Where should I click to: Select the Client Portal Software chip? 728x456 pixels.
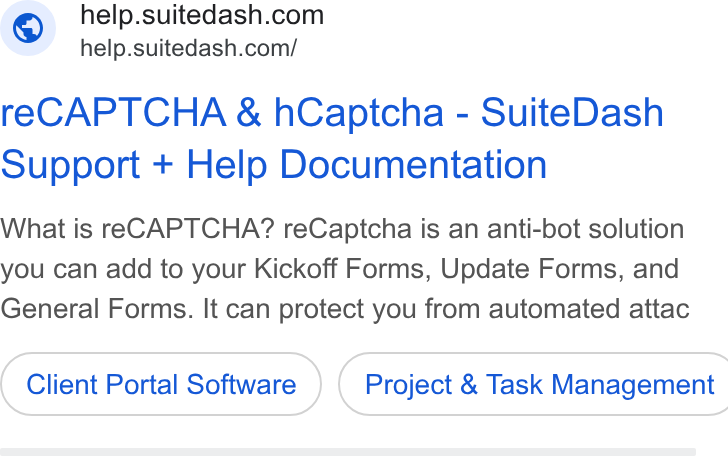[x=161, y=384]
